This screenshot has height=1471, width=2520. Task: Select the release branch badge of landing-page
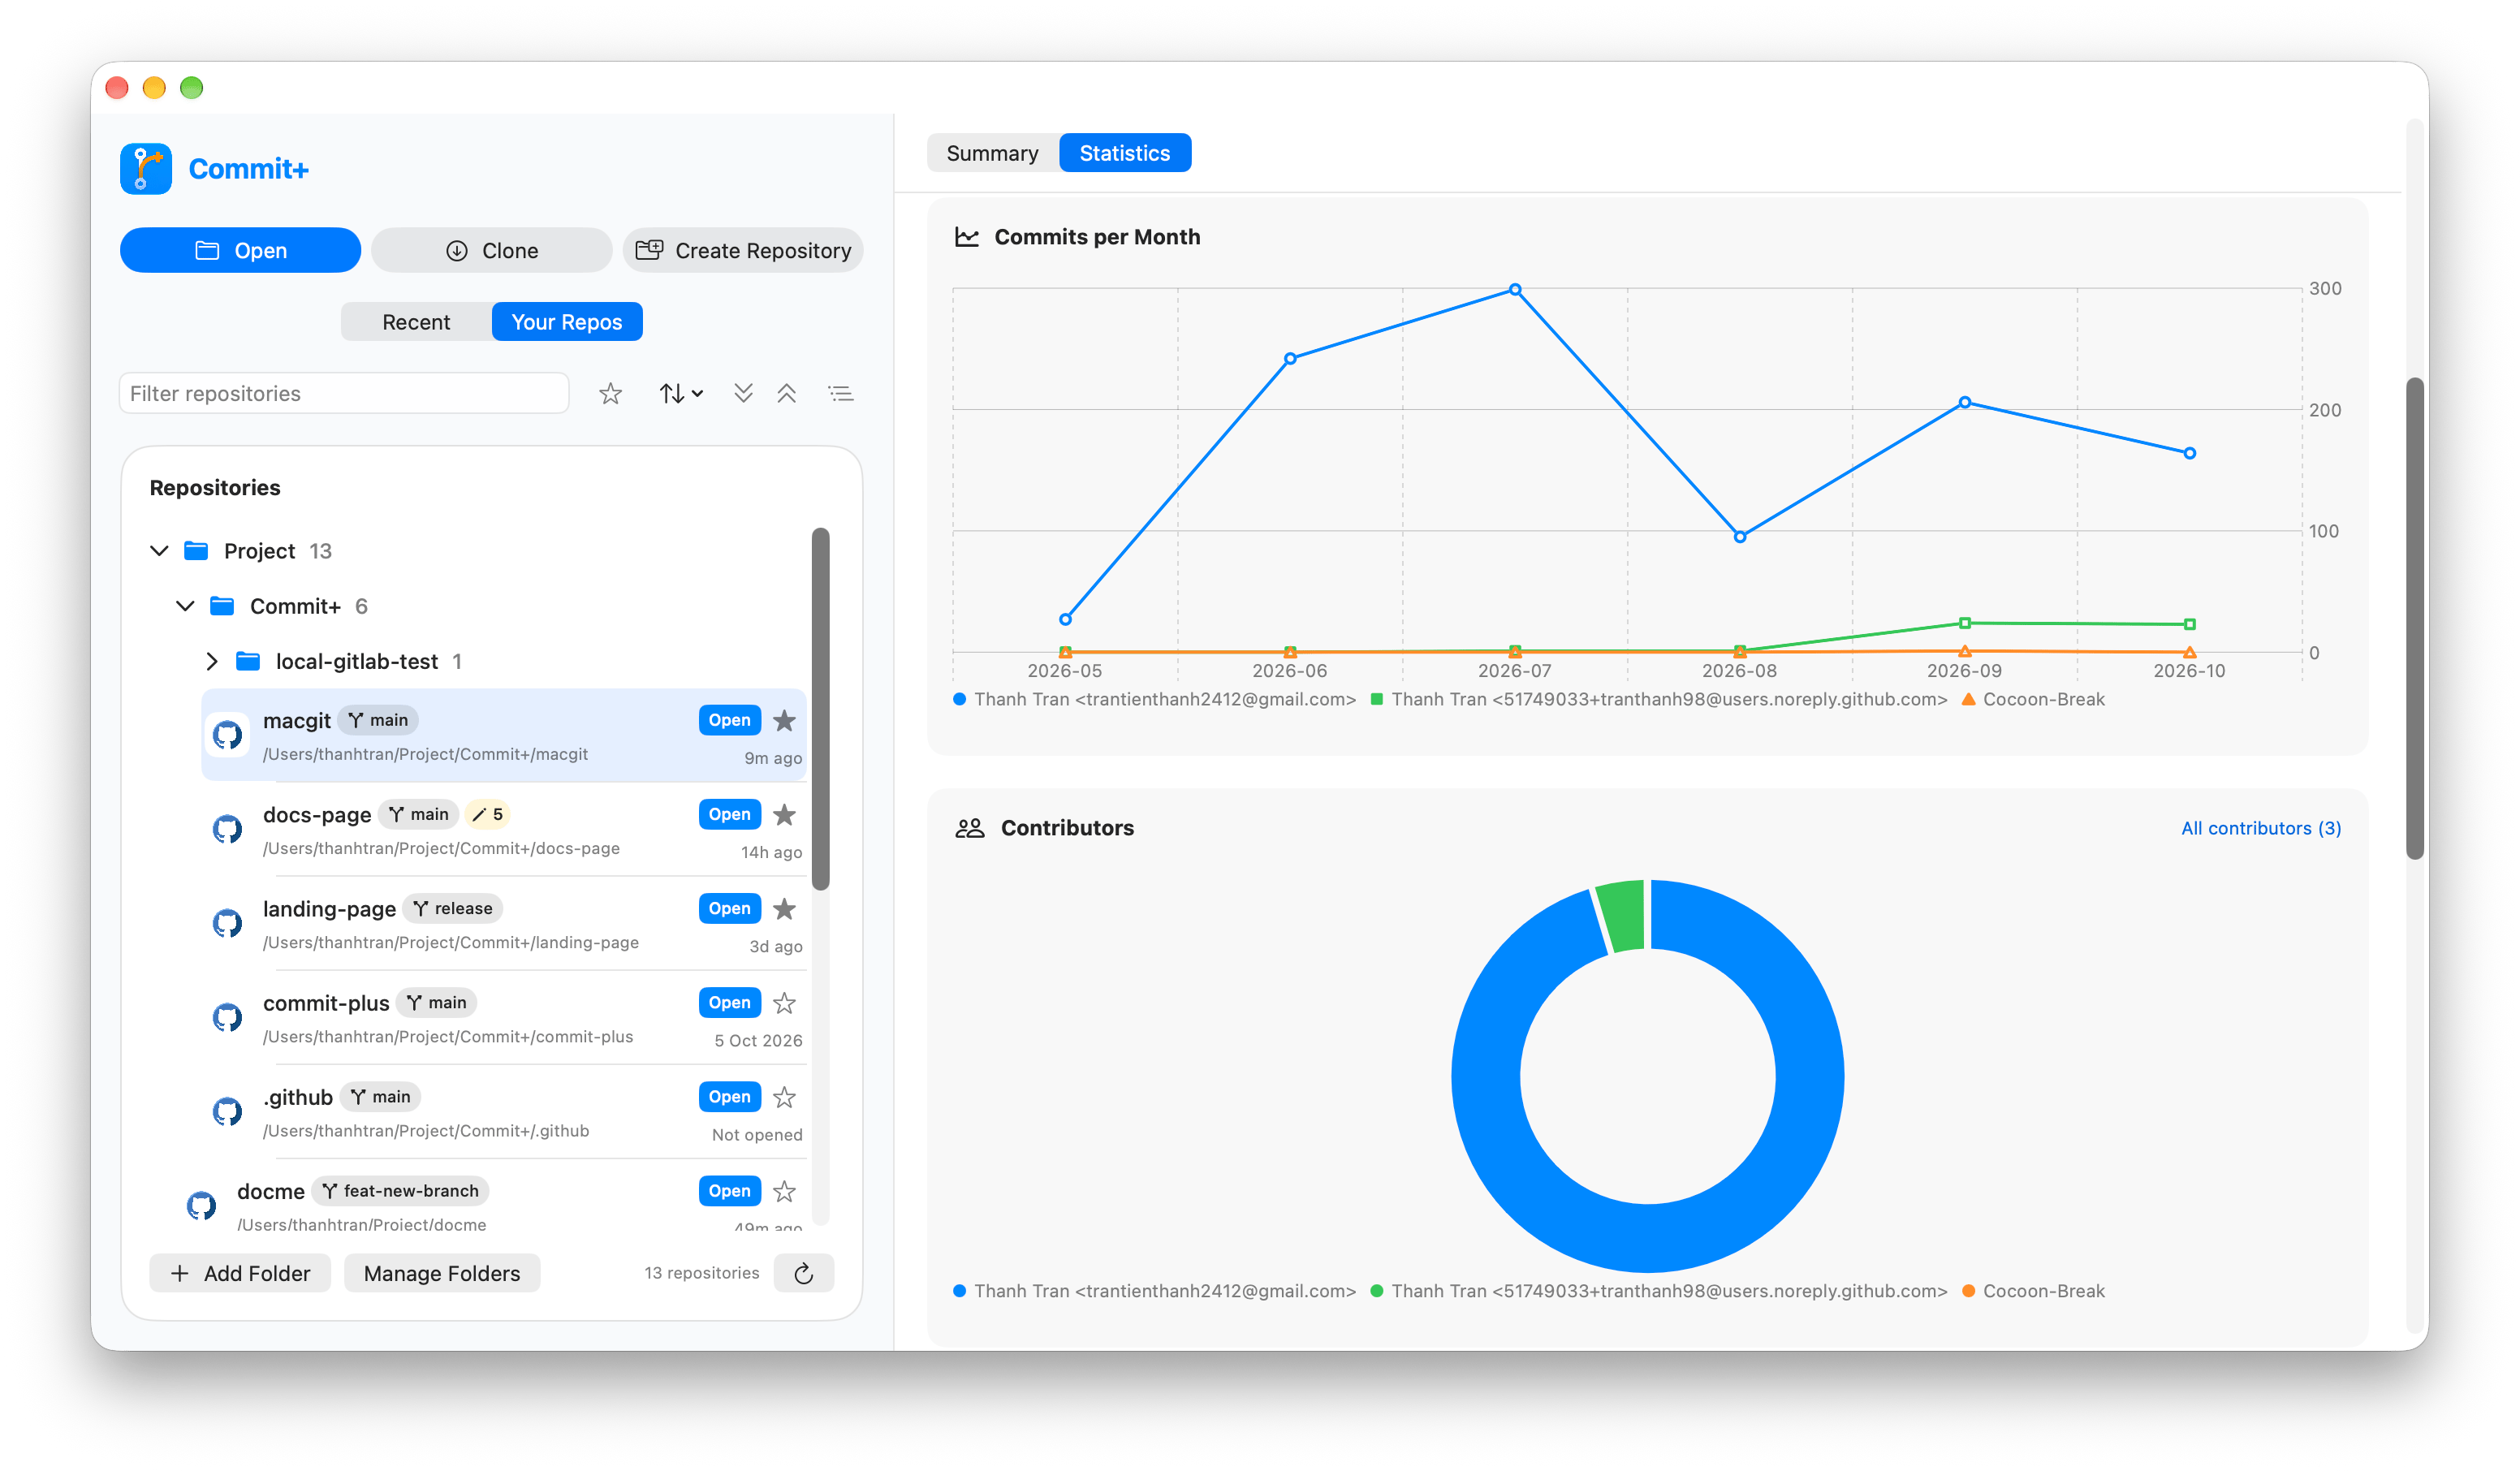pos(453,908)
